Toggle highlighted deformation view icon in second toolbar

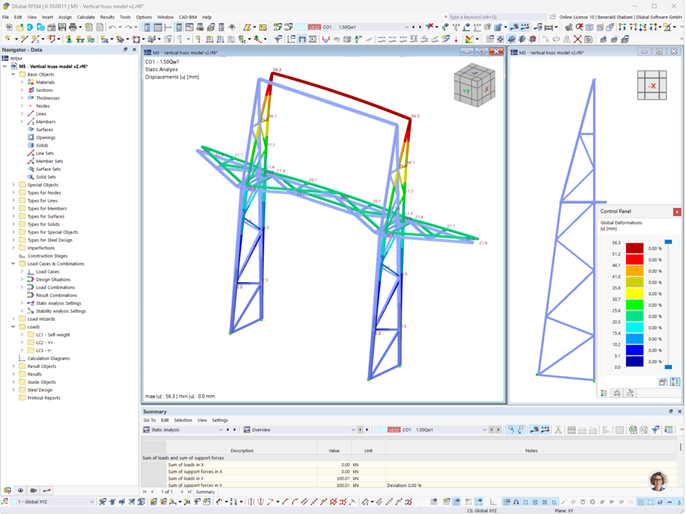coord(511,39)
